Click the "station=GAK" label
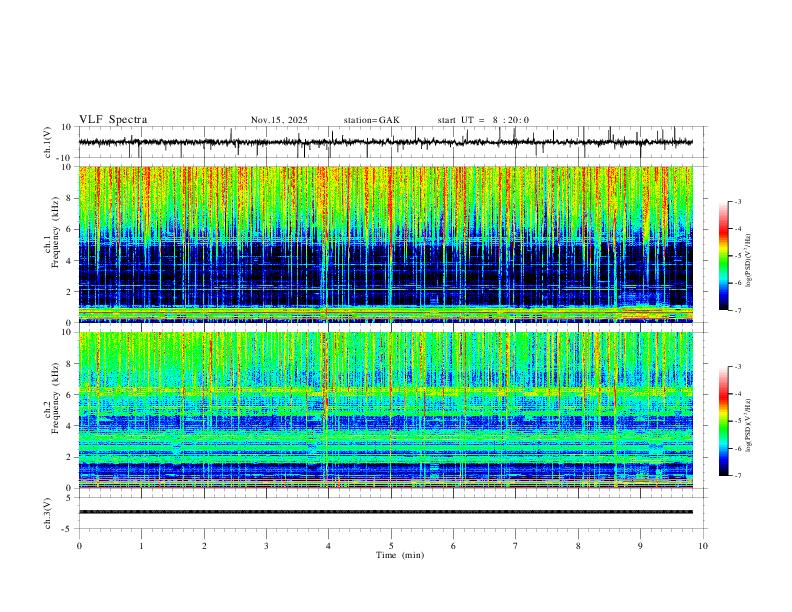 371,120
